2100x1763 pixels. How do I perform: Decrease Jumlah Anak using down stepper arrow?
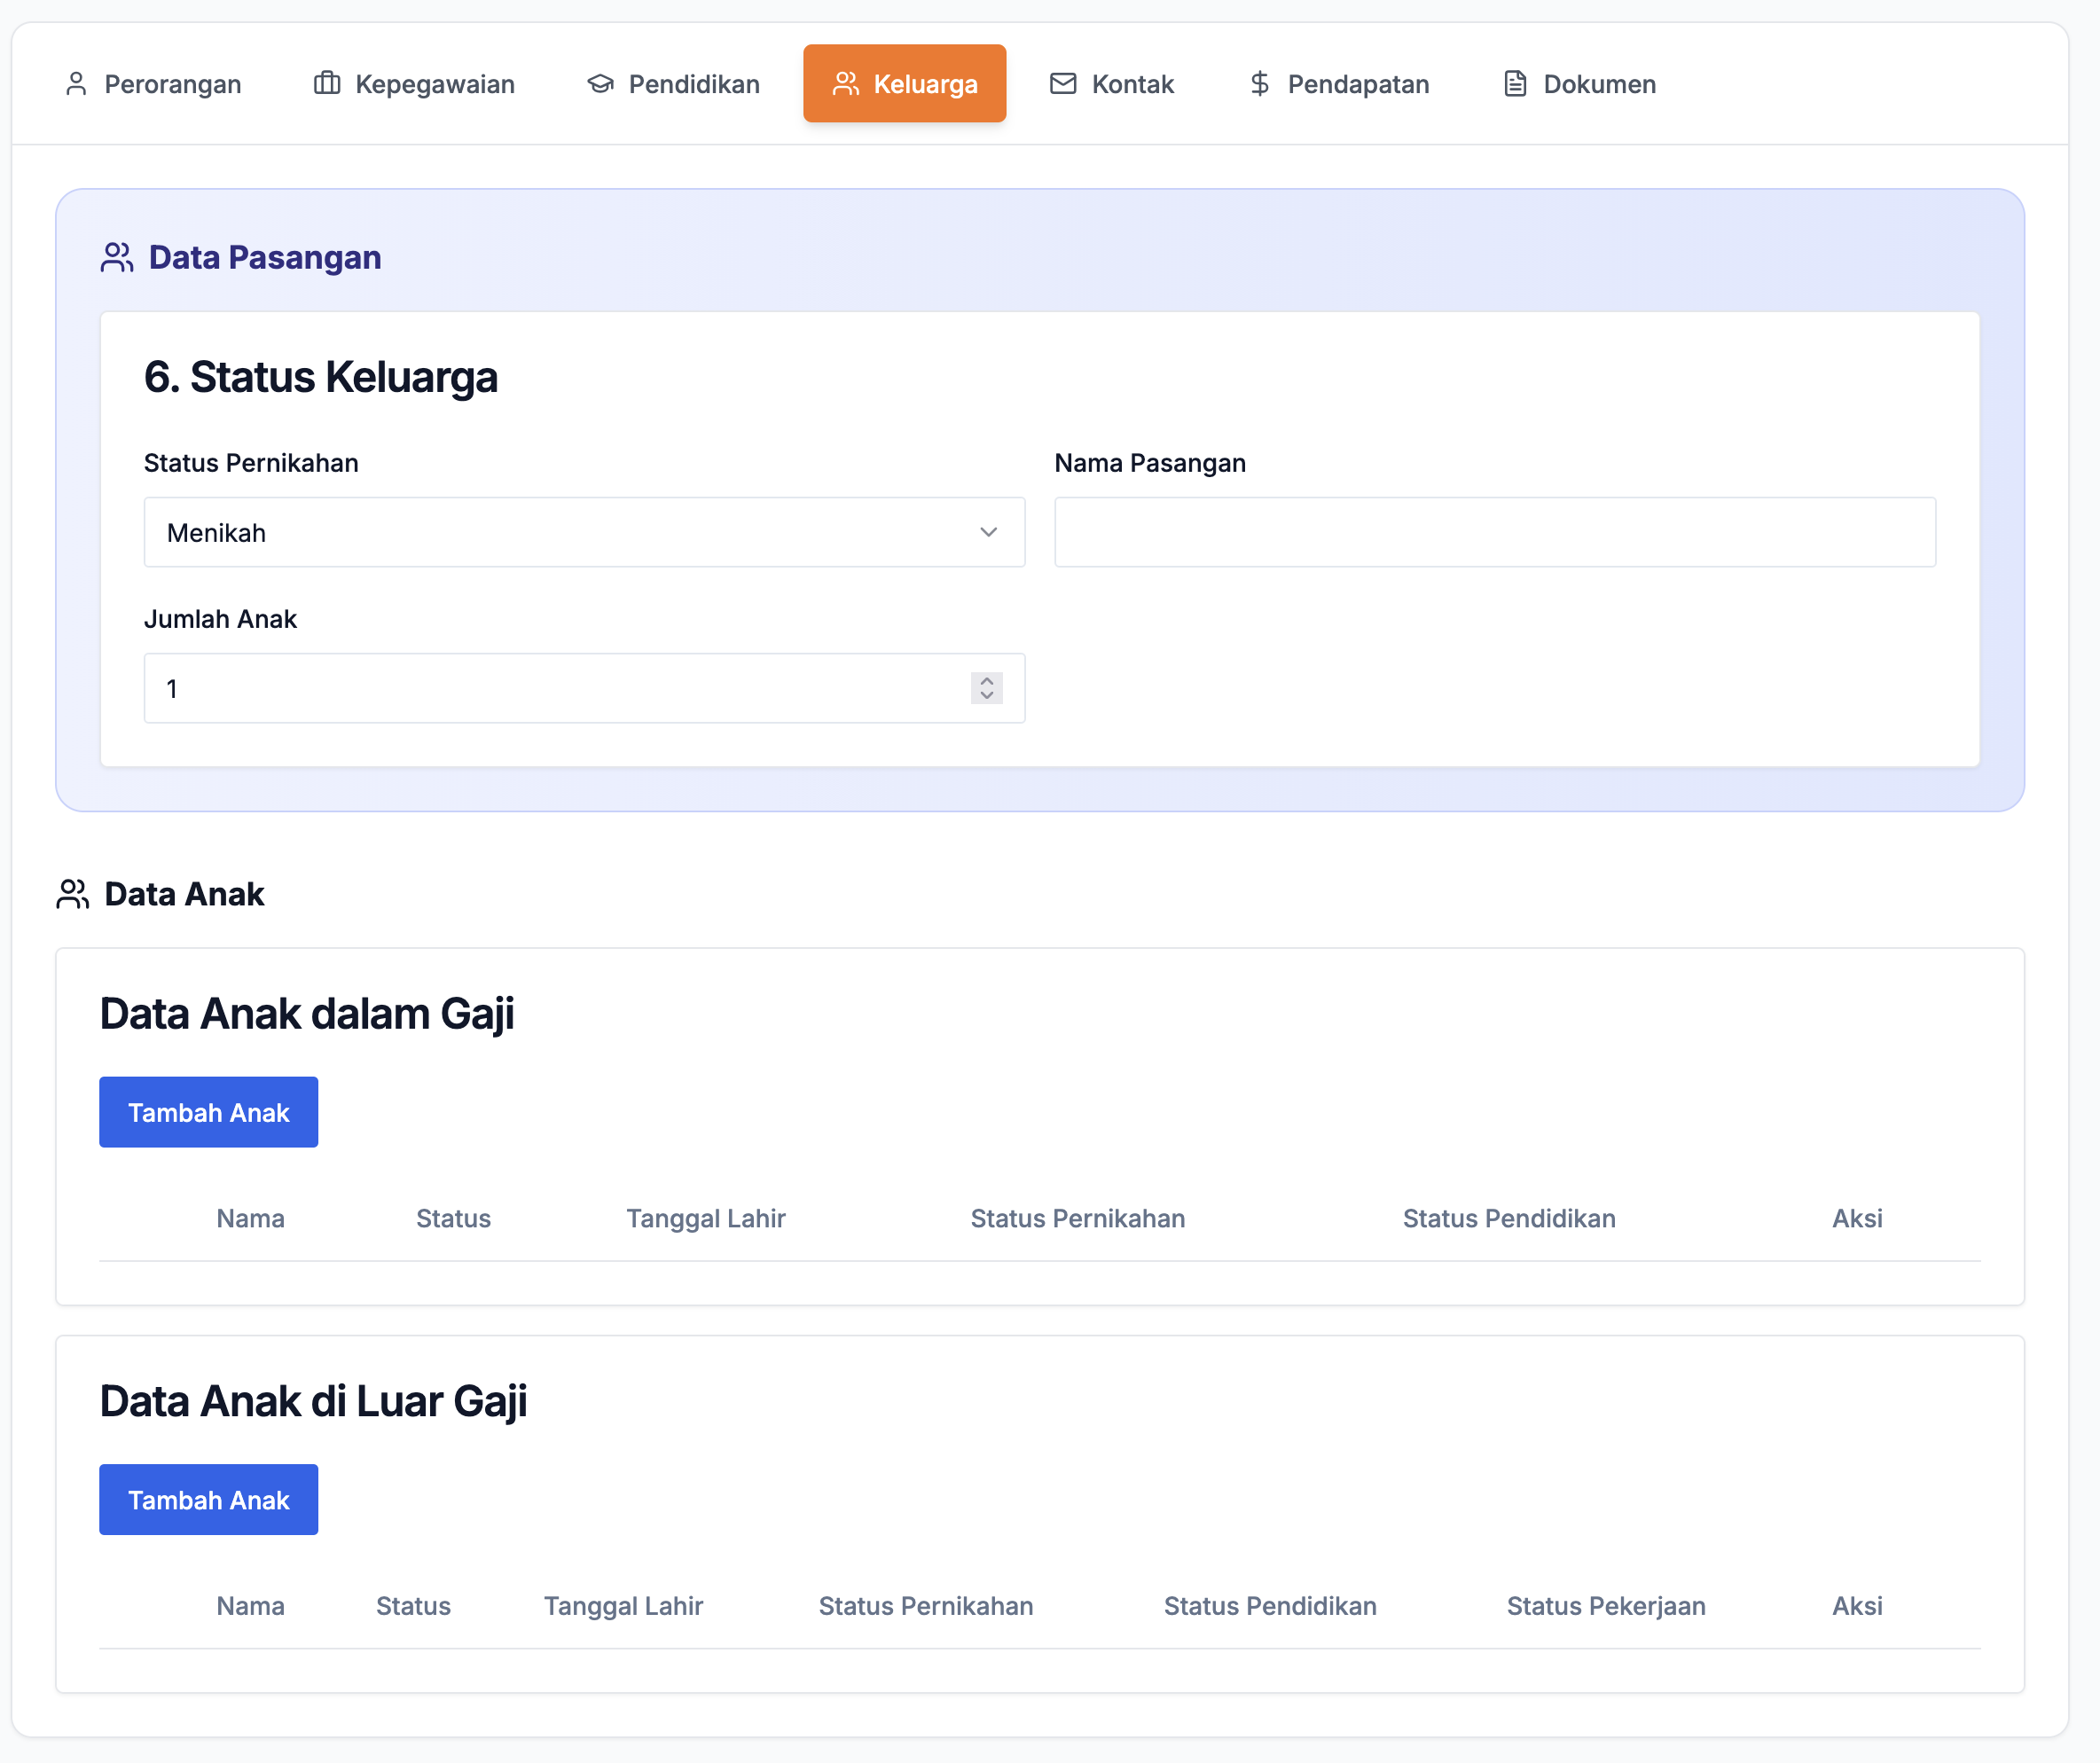tap(987, 696)
